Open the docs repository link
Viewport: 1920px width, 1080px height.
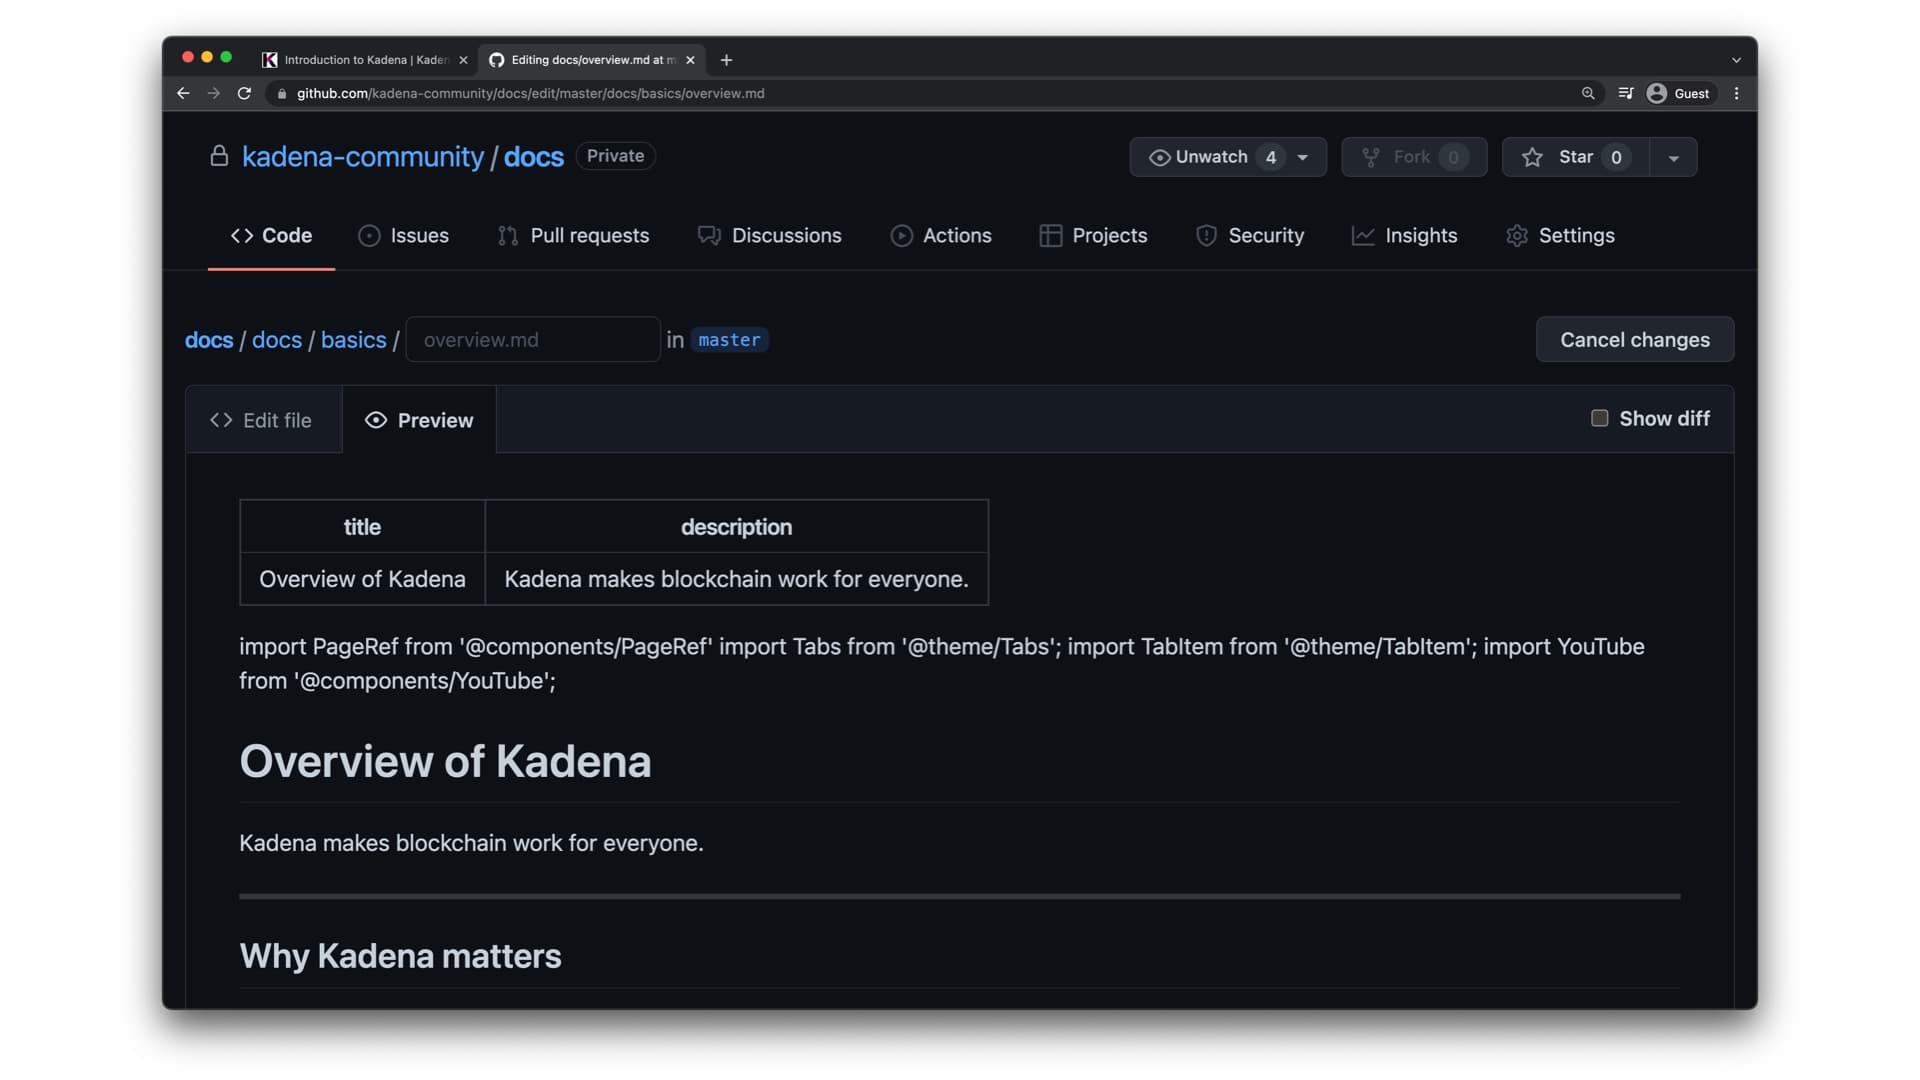coord(534,157)
